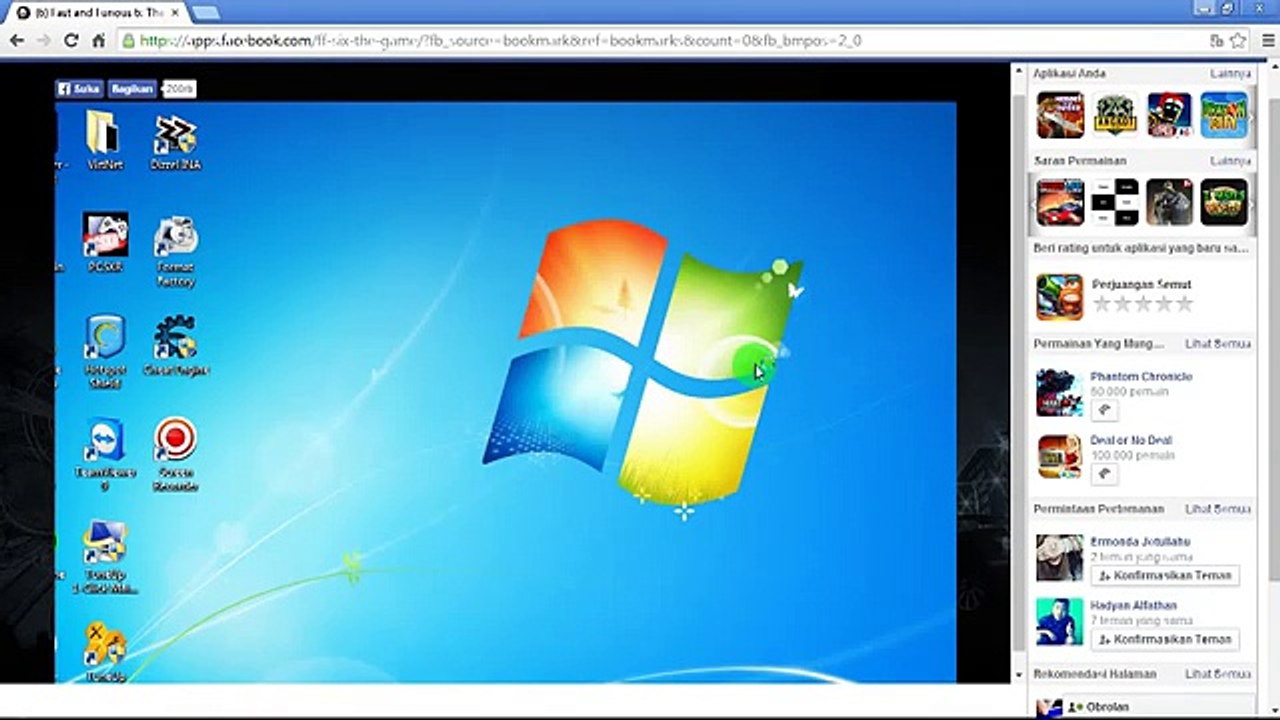Click Lihat Semua for Rekomendasi Halaman
Screen dimensions: 1280x720
[x=1218, y=674]
